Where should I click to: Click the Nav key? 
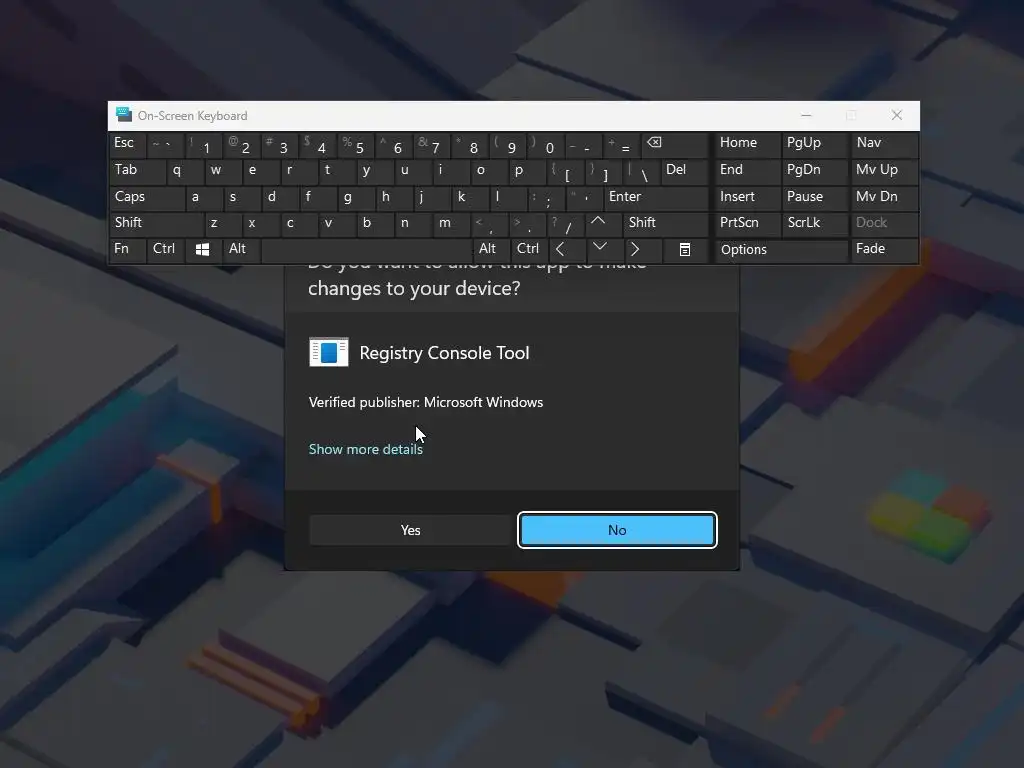[884, 145]
